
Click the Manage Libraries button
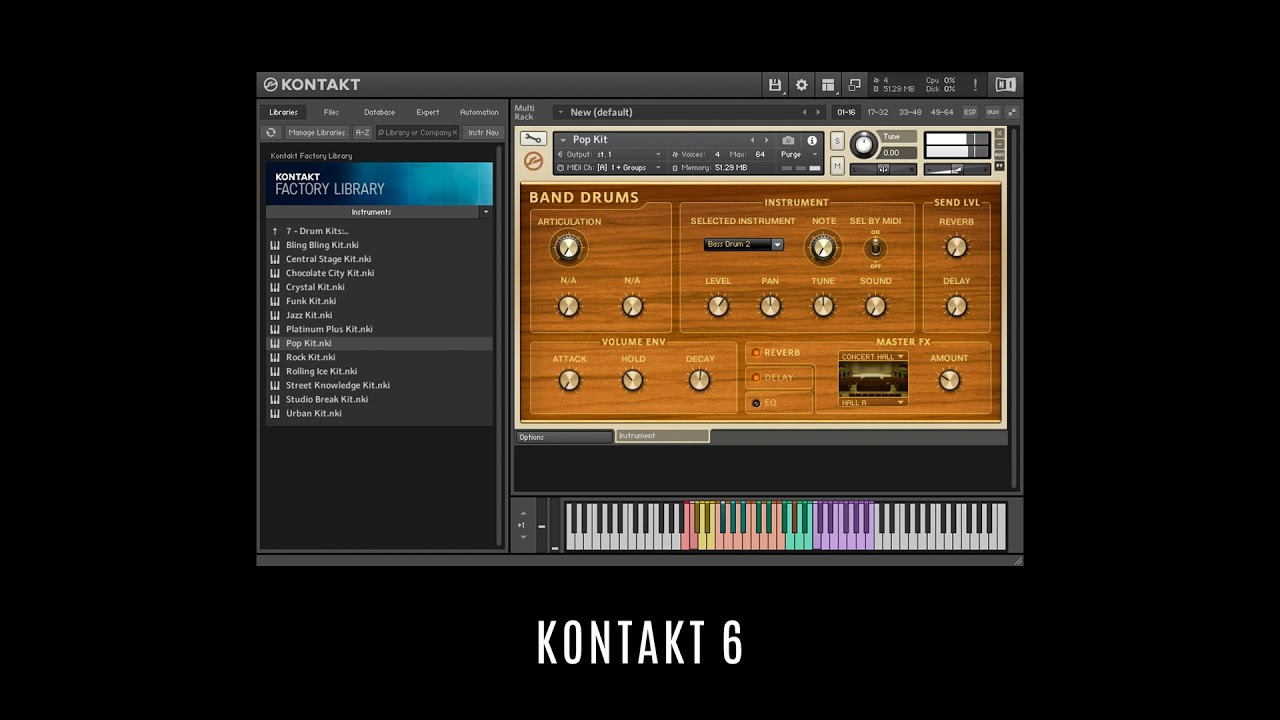pyautogui.click(x=316, y=132)
